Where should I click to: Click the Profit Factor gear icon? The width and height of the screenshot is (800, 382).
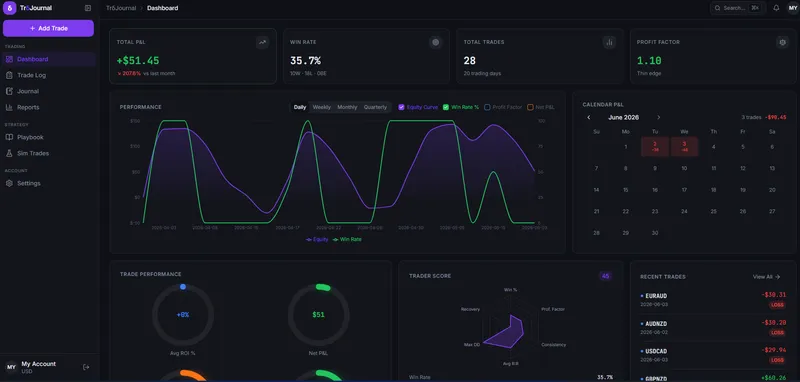782,43
